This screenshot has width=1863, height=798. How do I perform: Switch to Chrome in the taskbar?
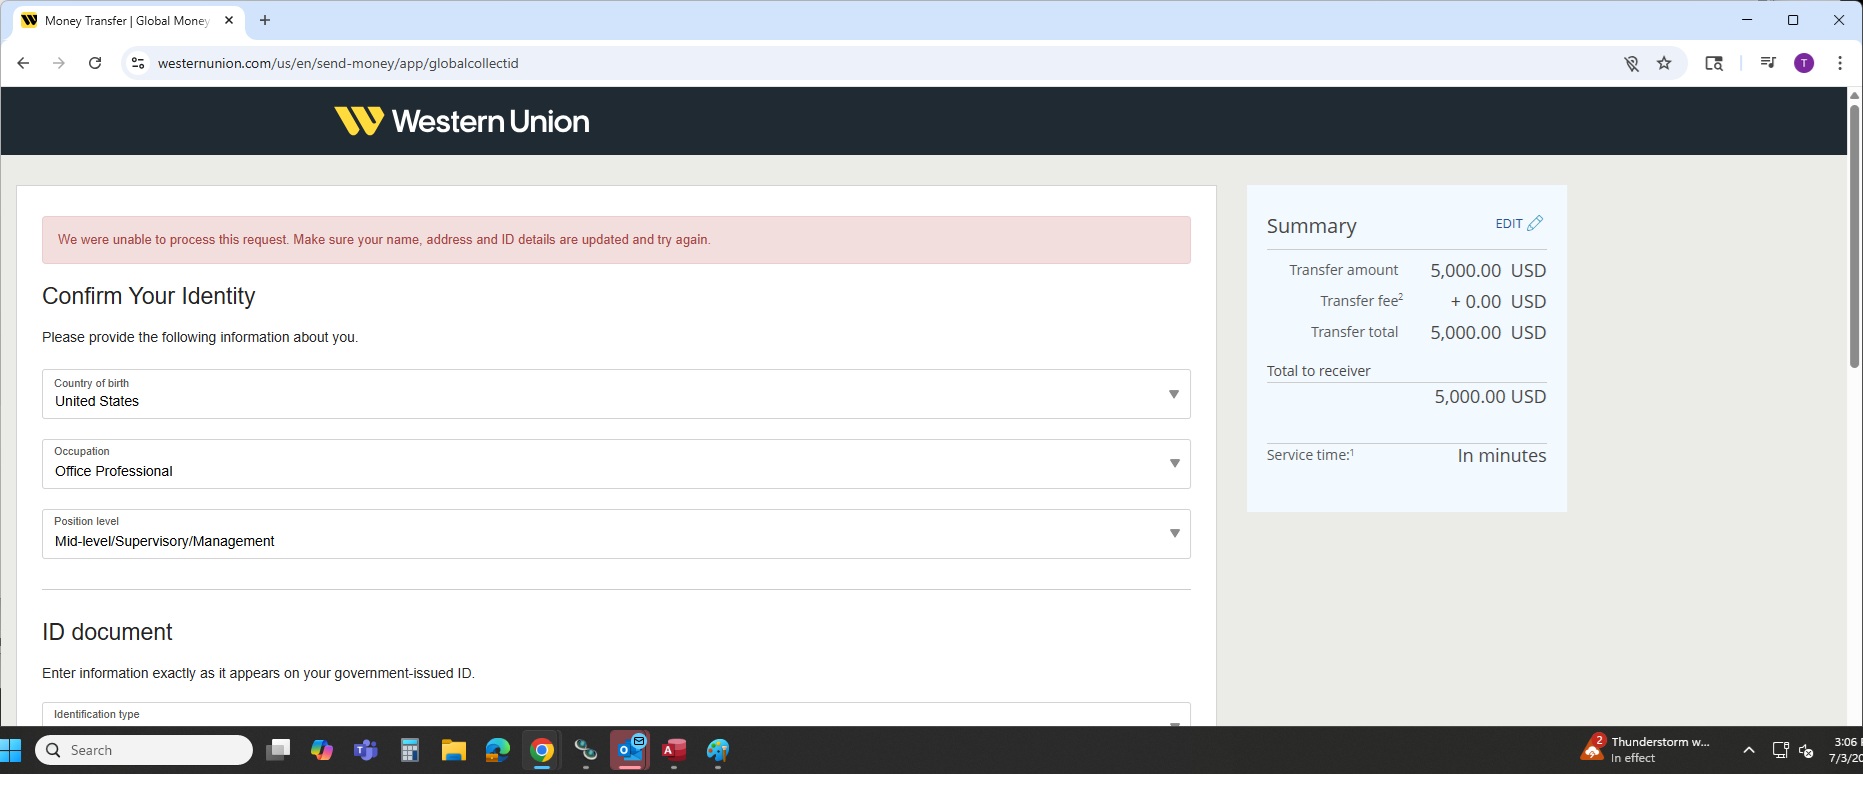coord(542,750)
